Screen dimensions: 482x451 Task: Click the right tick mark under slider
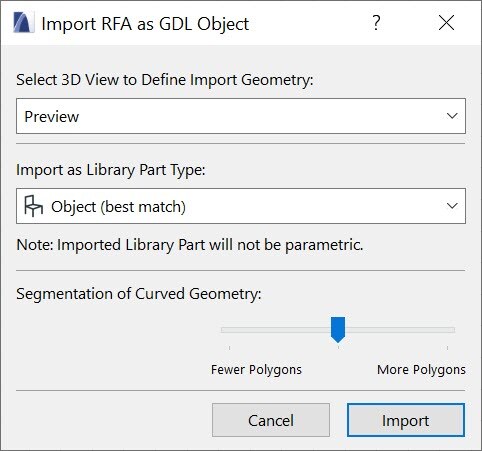(447, 348)
